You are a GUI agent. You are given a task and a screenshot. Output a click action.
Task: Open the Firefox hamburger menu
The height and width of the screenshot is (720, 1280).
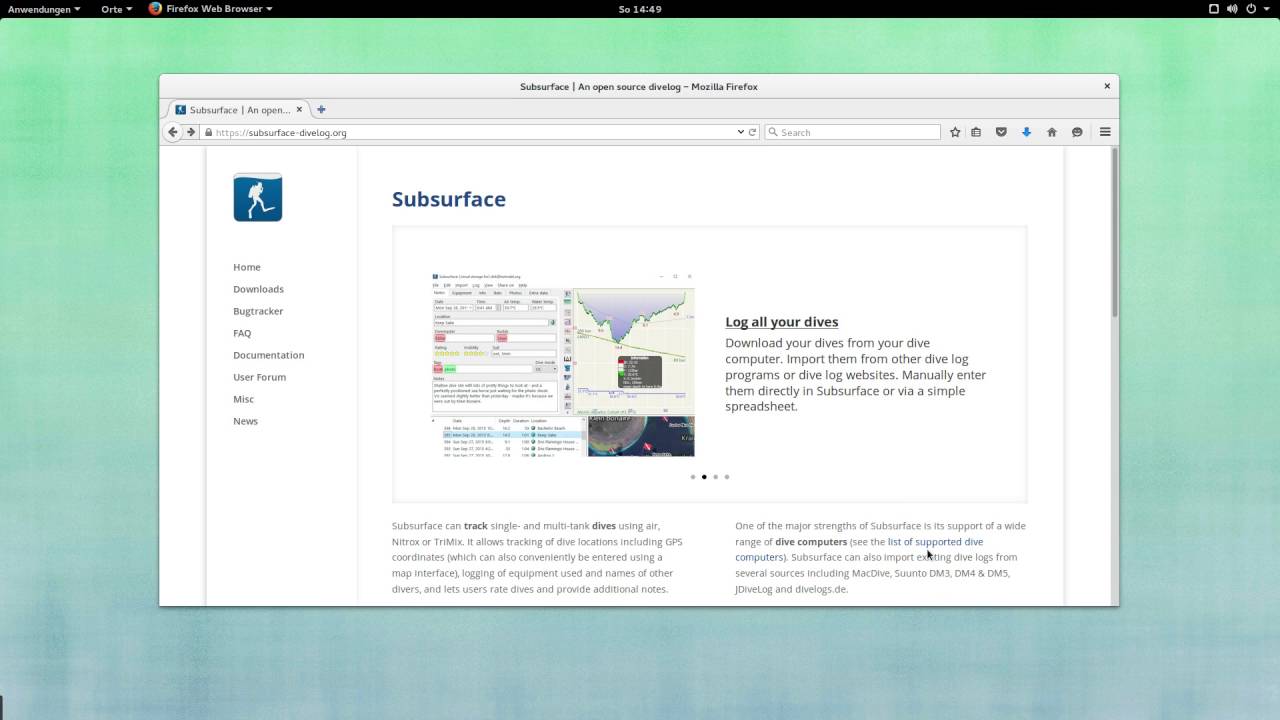[x=1105, y=132]
